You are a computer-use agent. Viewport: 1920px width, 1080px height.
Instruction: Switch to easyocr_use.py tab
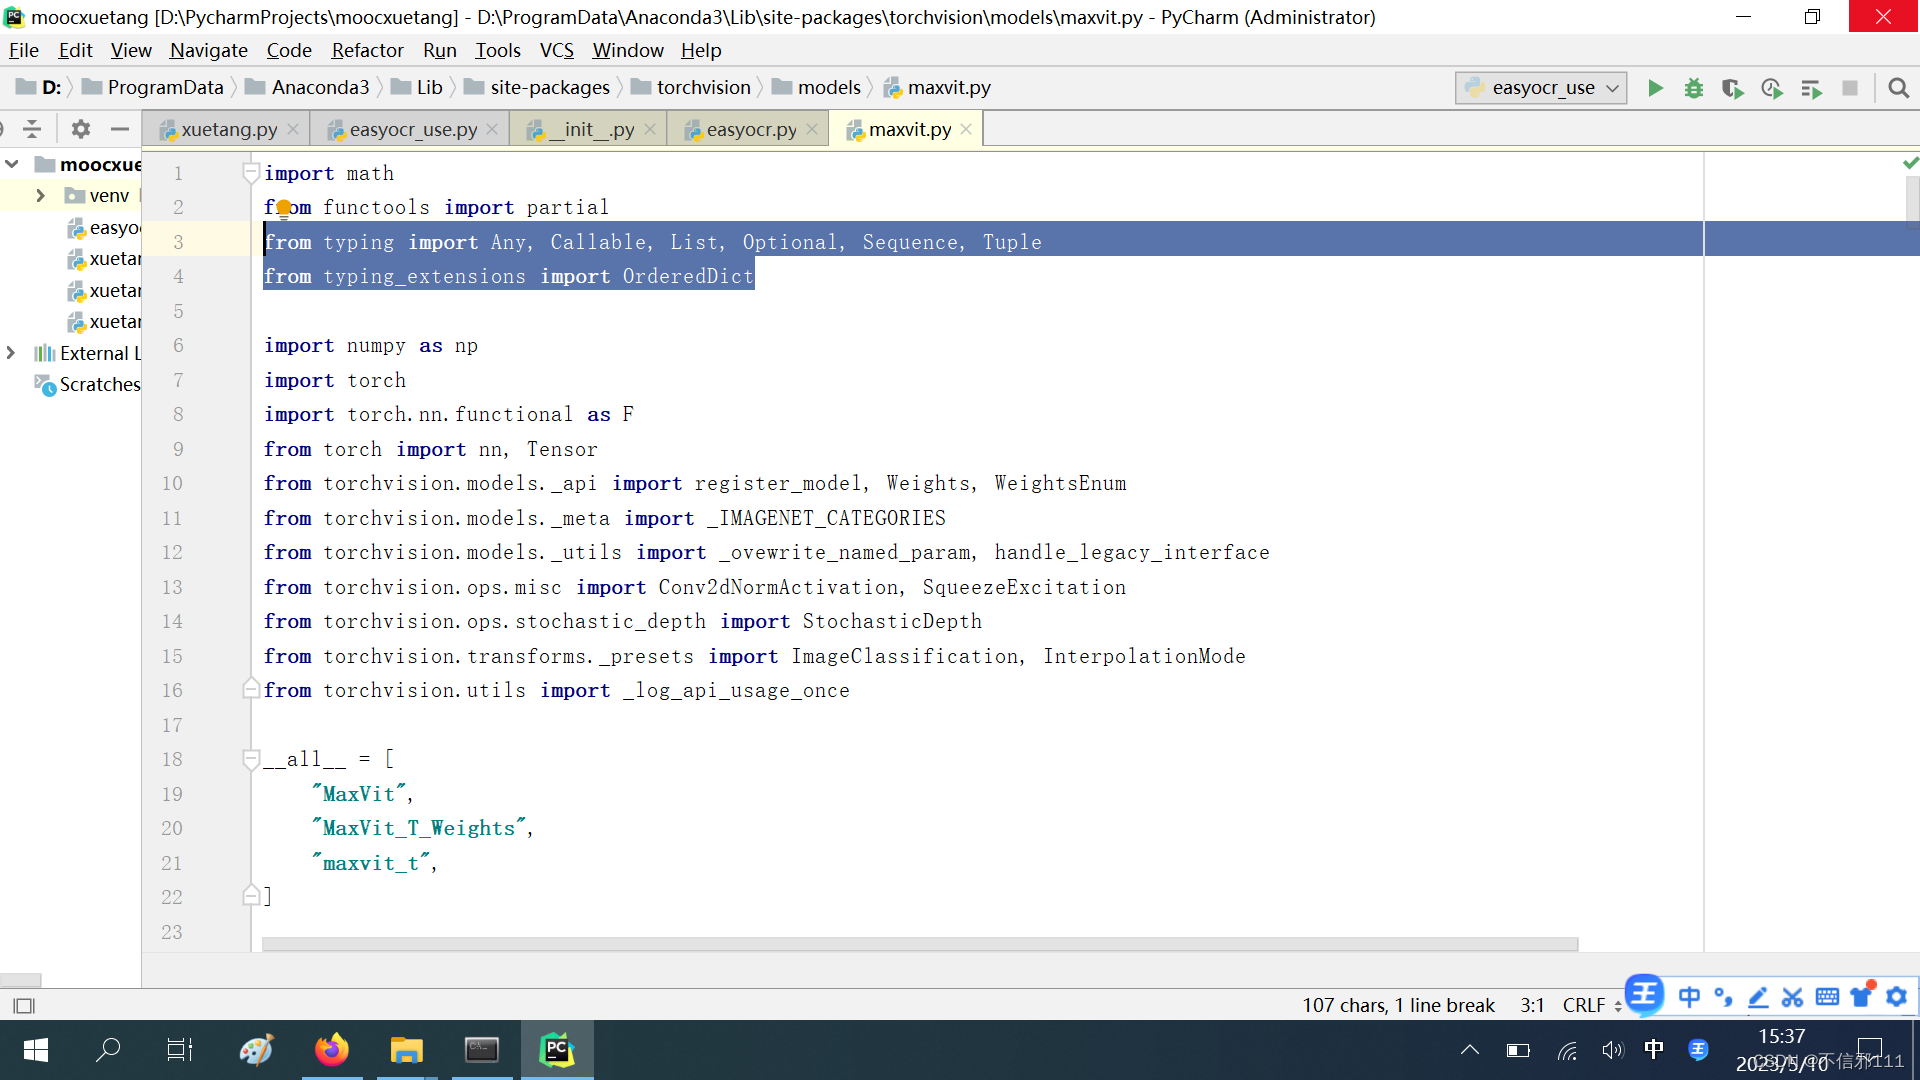click(412, 129)
